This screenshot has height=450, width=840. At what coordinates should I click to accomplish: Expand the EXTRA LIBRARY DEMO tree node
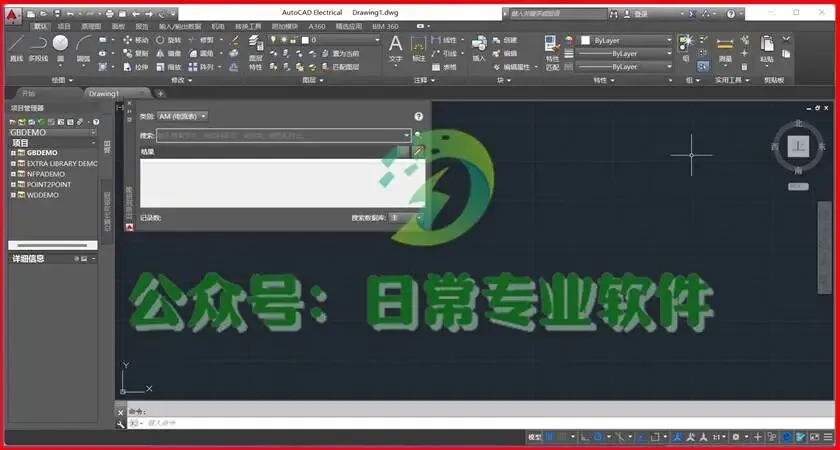coord(13,163)
